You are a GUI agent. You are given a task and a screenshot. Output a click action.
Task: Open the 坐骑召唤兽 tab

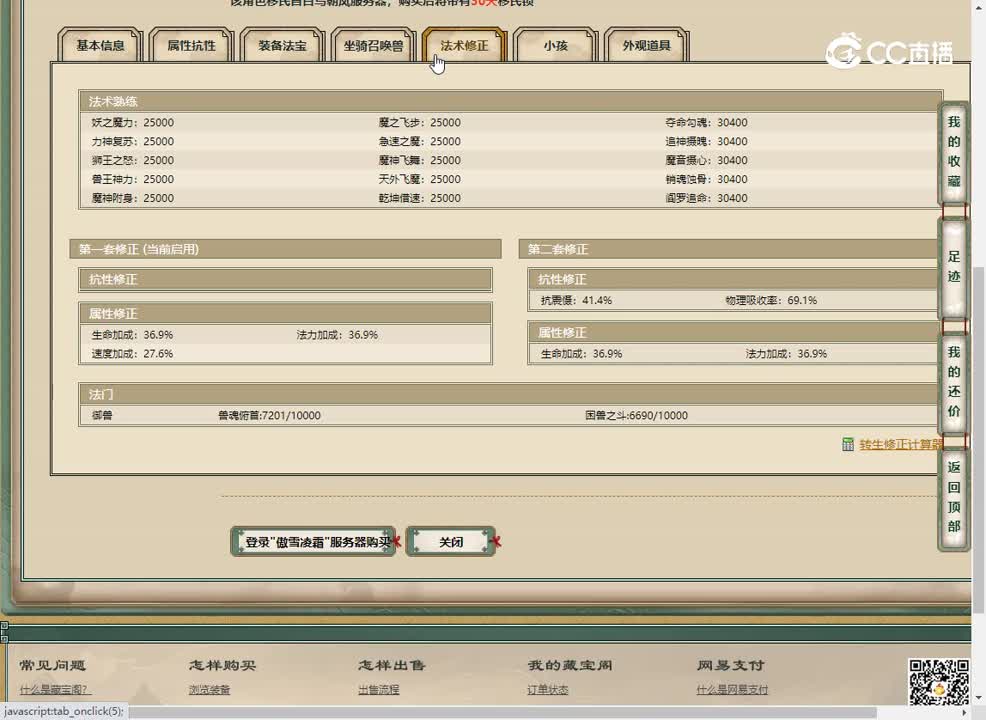click(x=373, y=46)
